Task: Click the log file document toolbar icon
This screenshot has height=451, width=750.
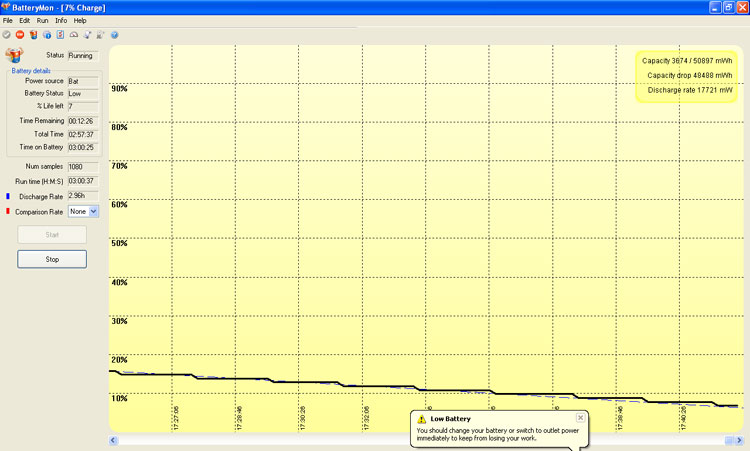Action: (60, 35)
